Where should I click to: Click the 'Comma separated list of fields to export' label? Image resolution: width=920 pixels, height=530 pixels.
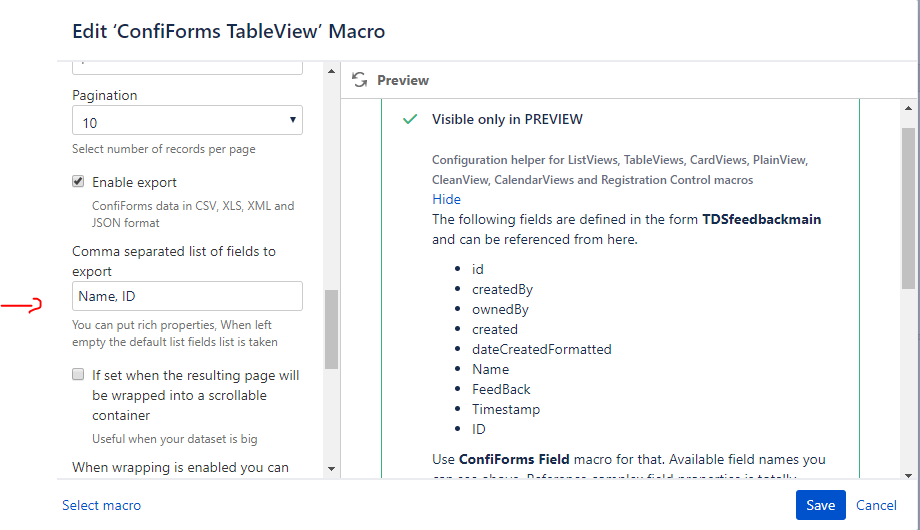[x=174, y=261]
